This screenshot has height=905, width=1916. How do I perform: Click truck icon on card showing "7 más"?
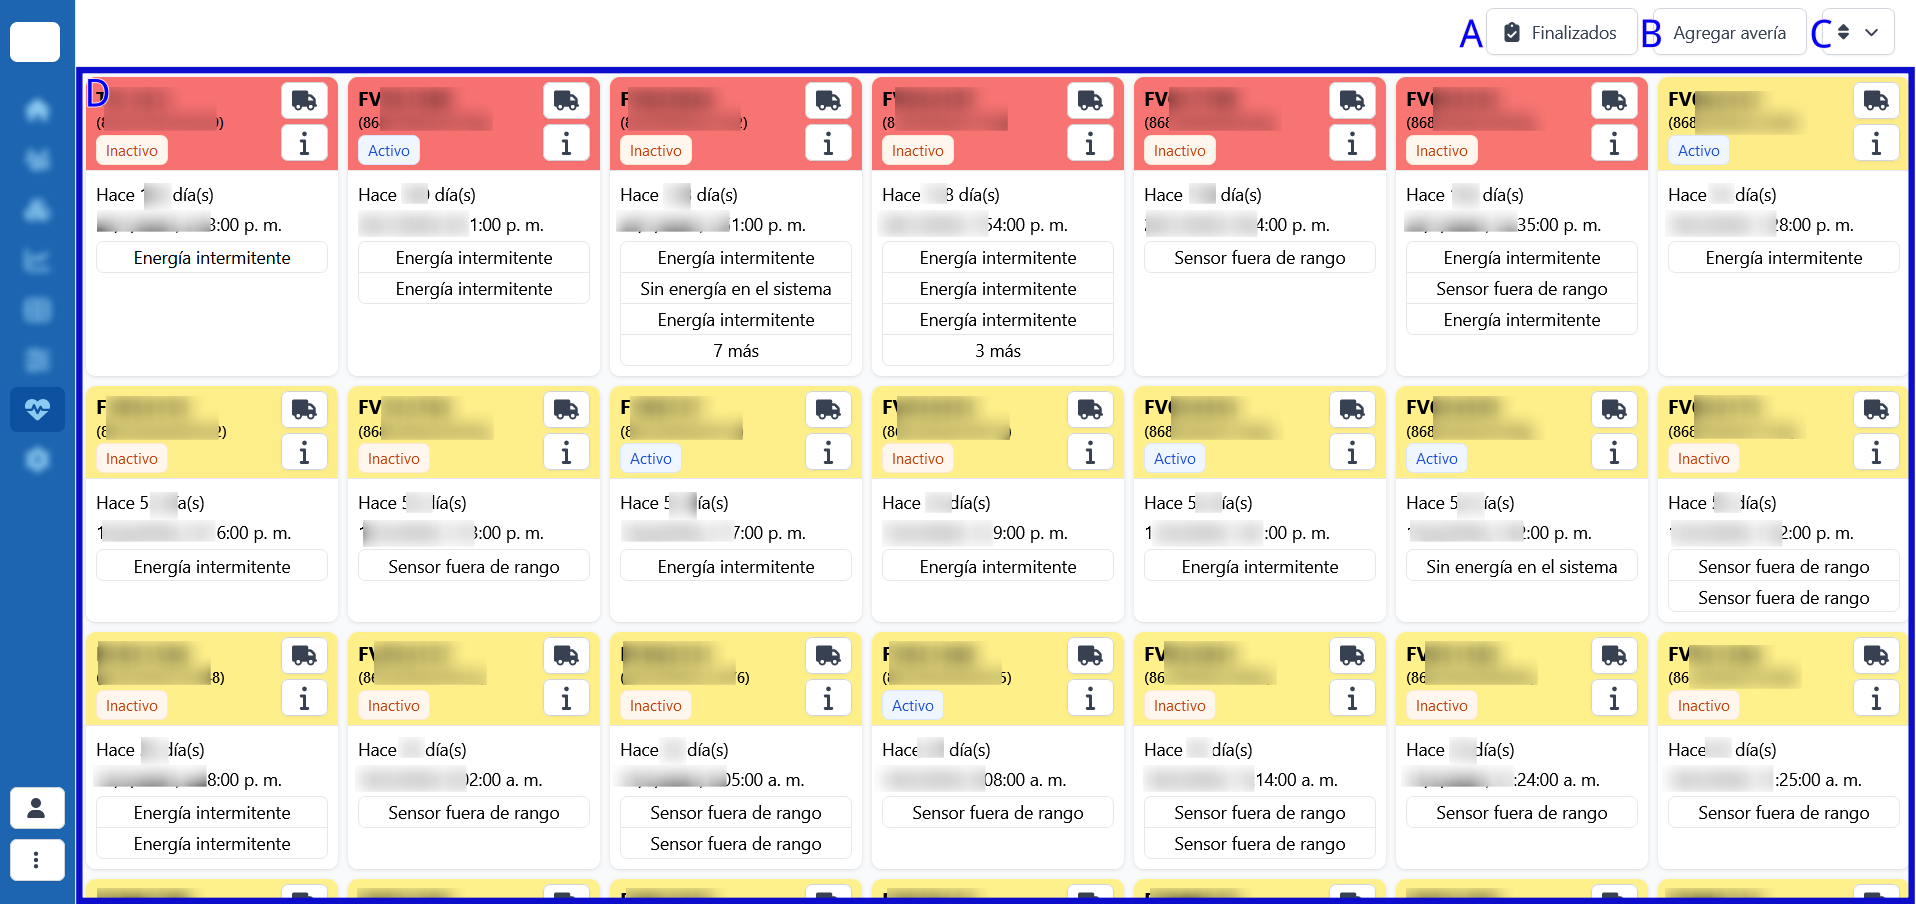[828, 100]
